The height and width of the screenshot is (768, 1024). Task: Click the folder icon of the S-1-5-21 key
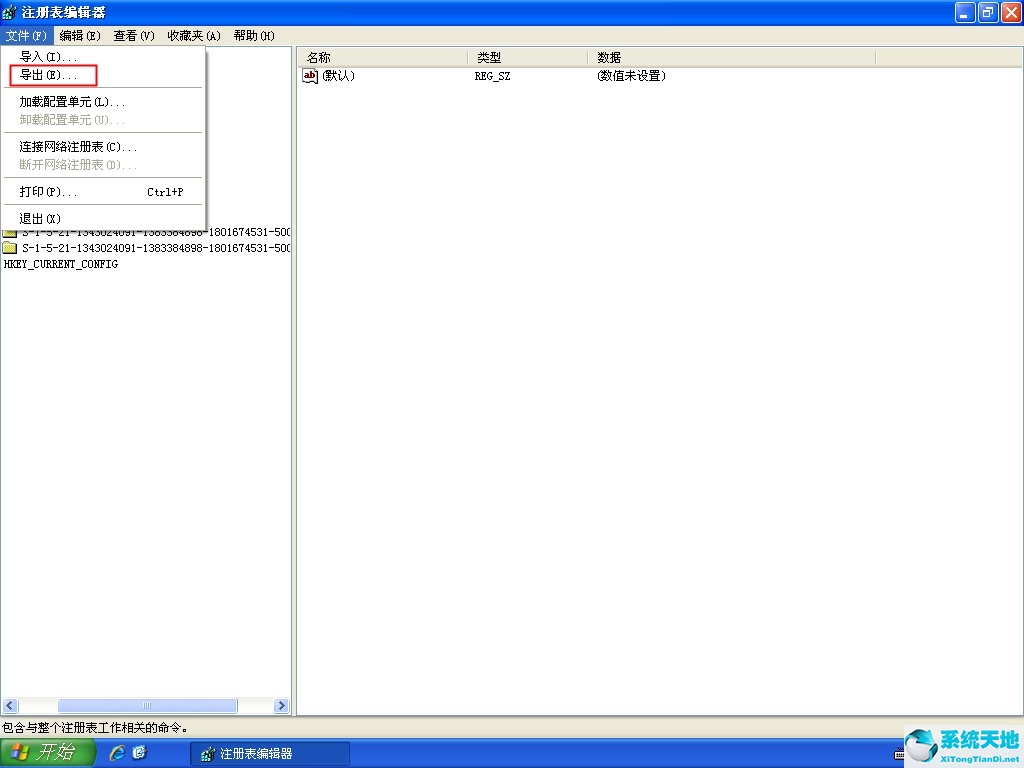click(x=9, y=248)
